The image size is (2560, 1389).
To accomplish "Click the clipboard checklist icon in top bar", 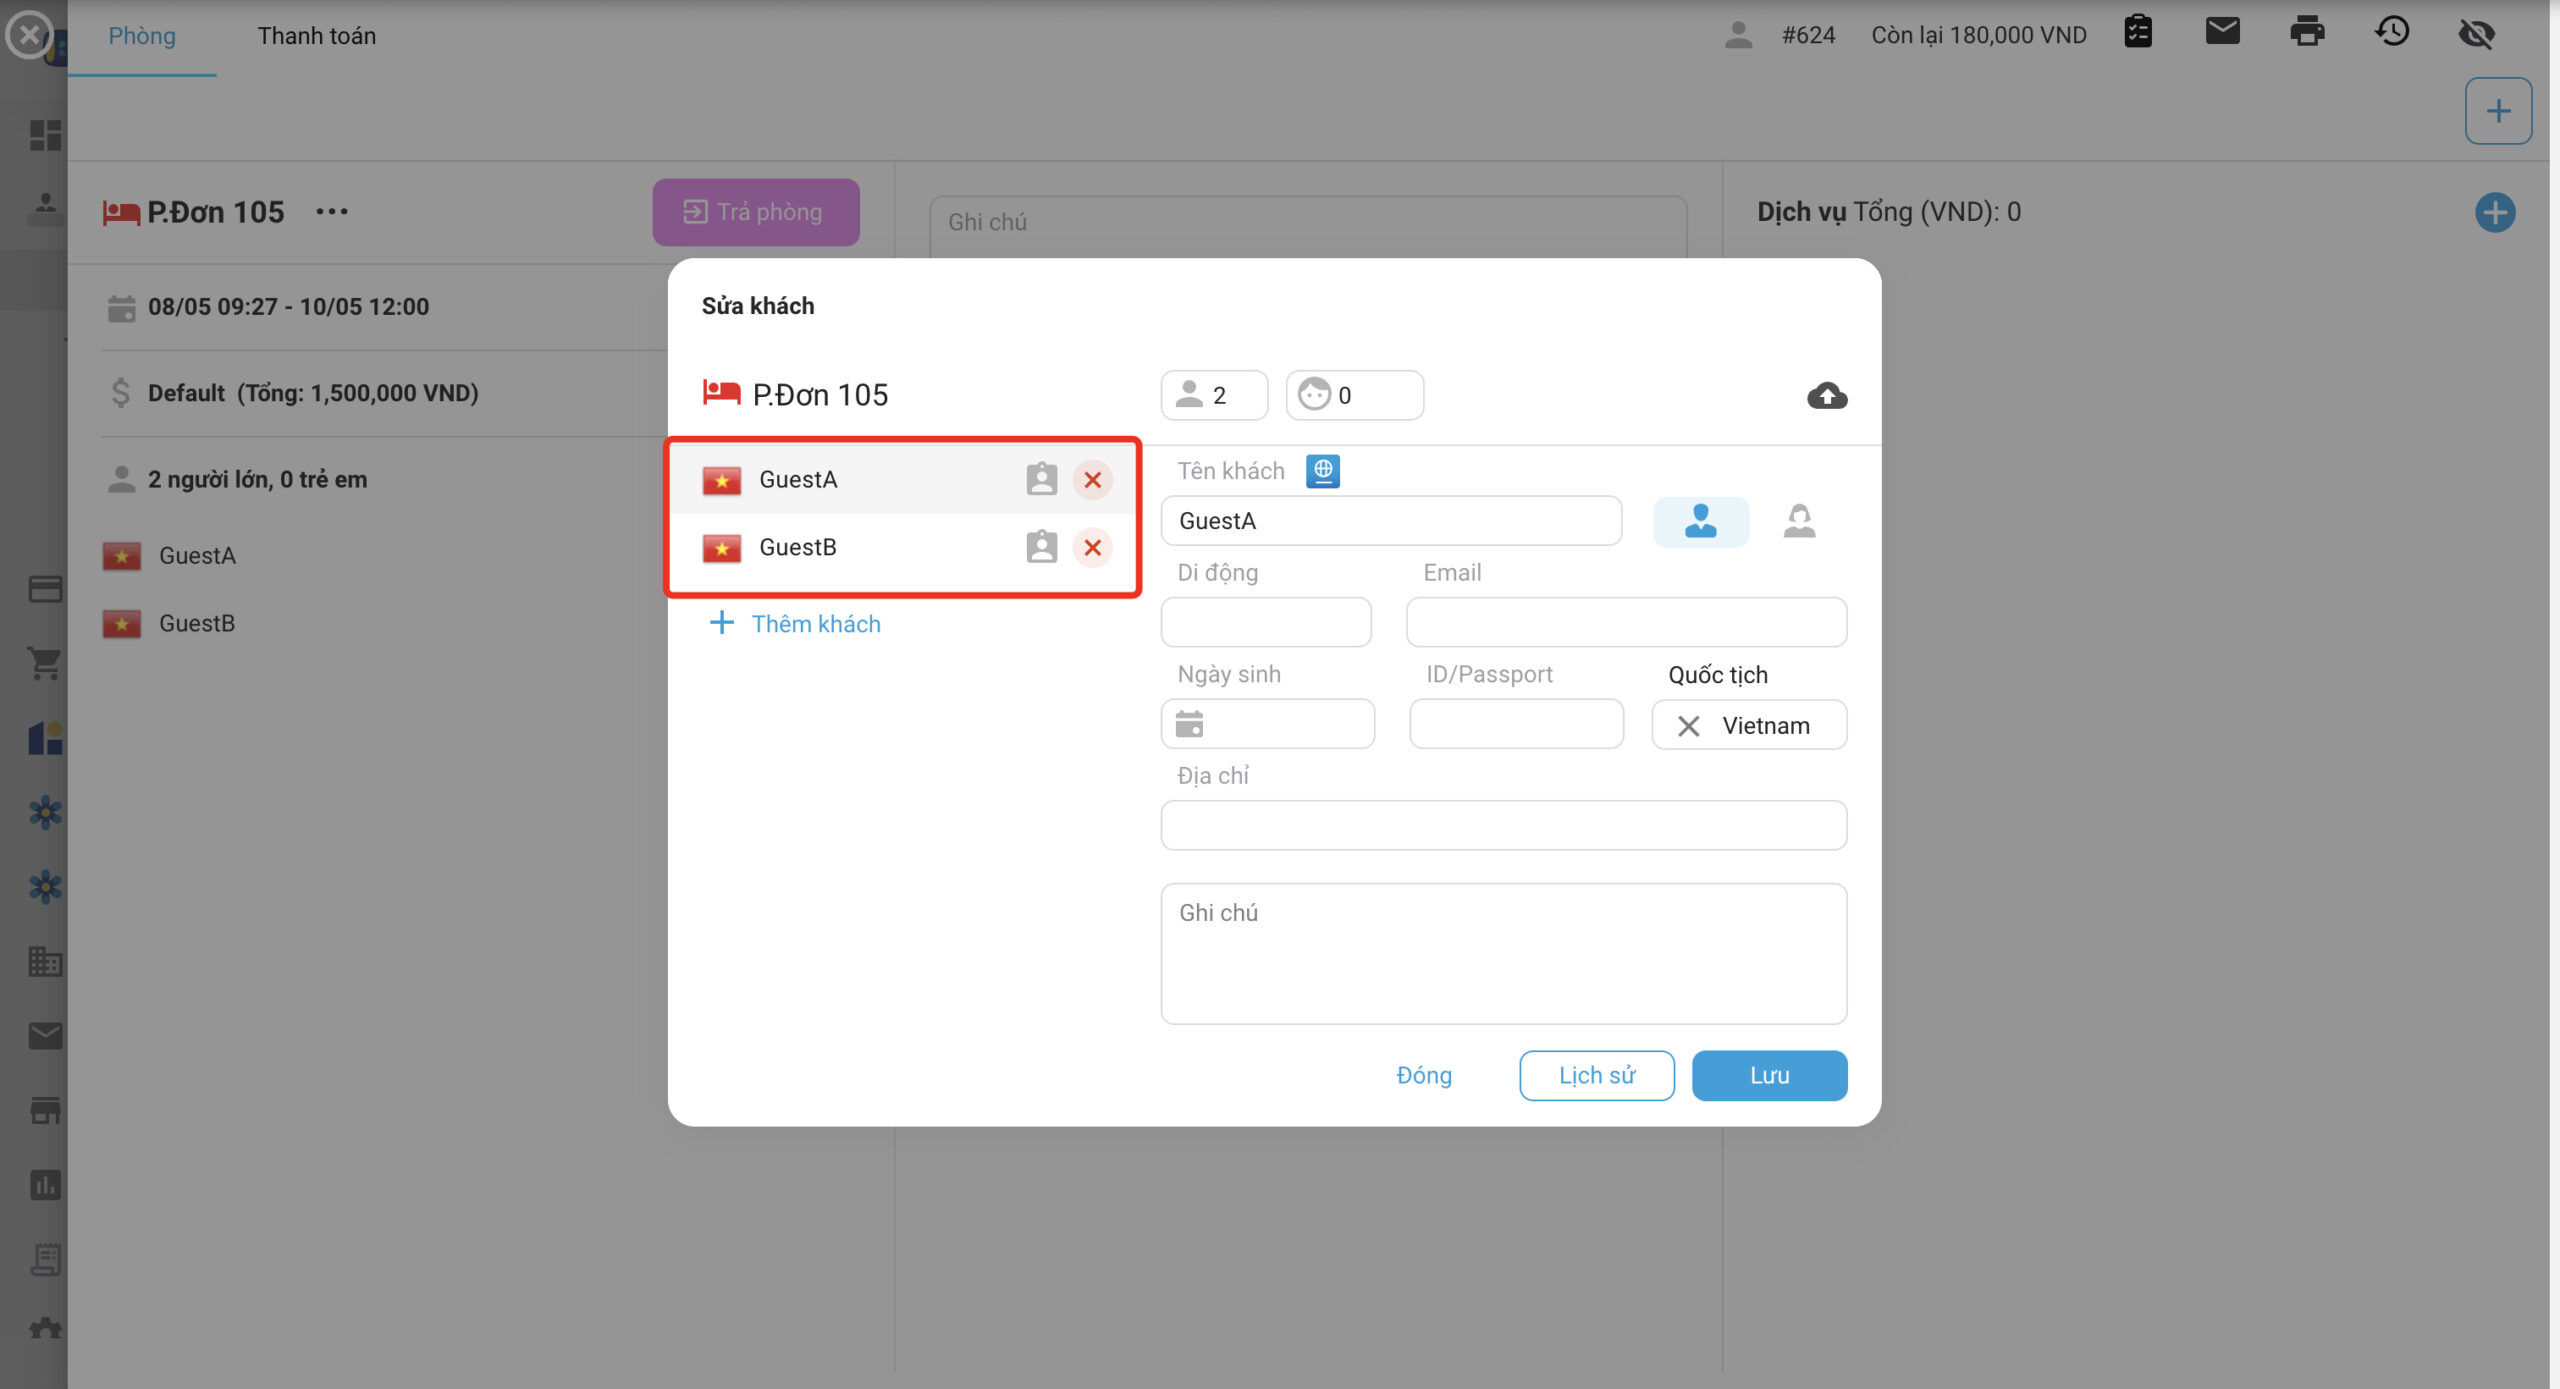I will tap(2138, 33).
